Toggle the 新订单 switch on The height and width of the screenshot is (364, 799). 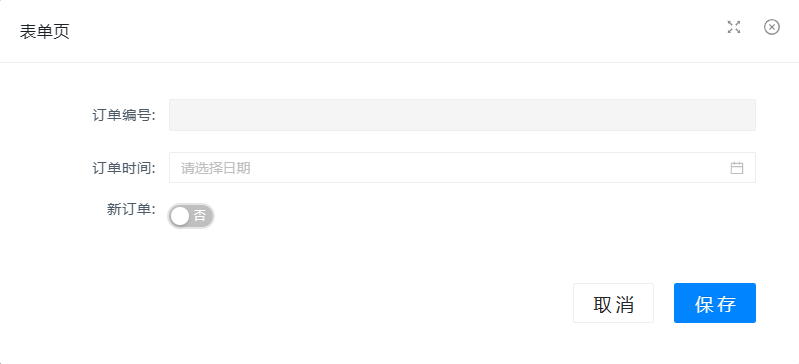click(191, 216)
